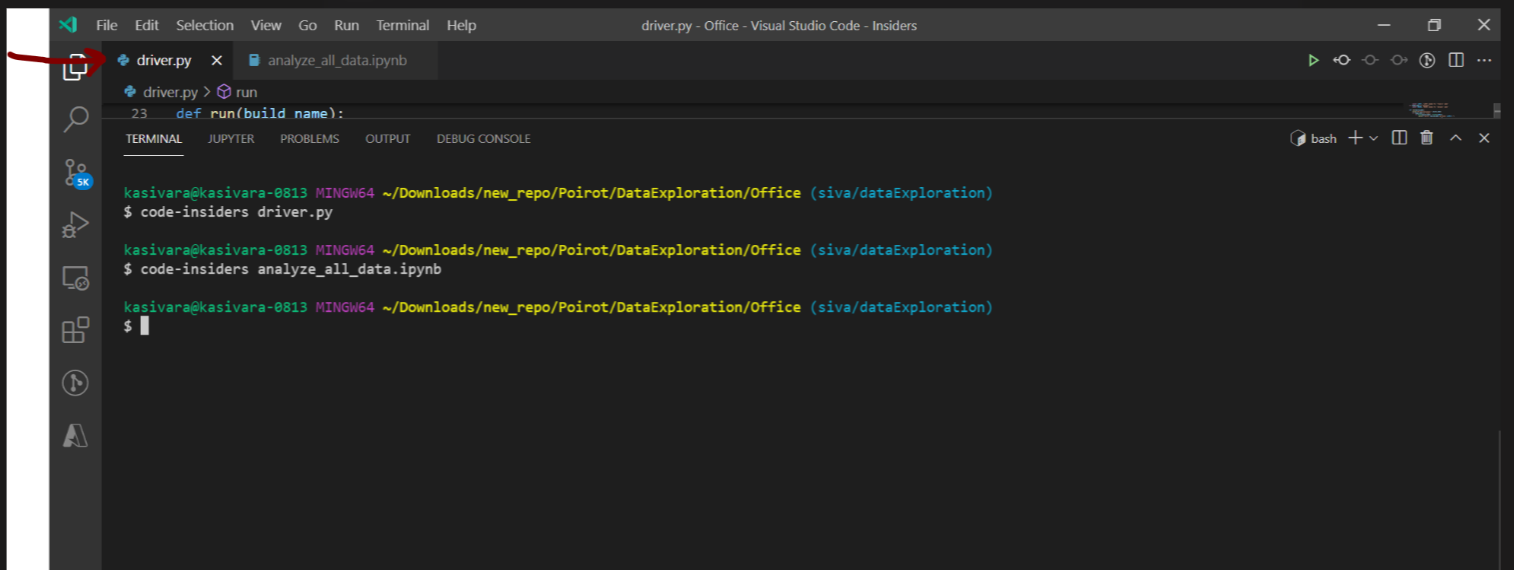Open the Explorer view in activity bar
The image size is (1514, 570).
[x=75, y=68]
